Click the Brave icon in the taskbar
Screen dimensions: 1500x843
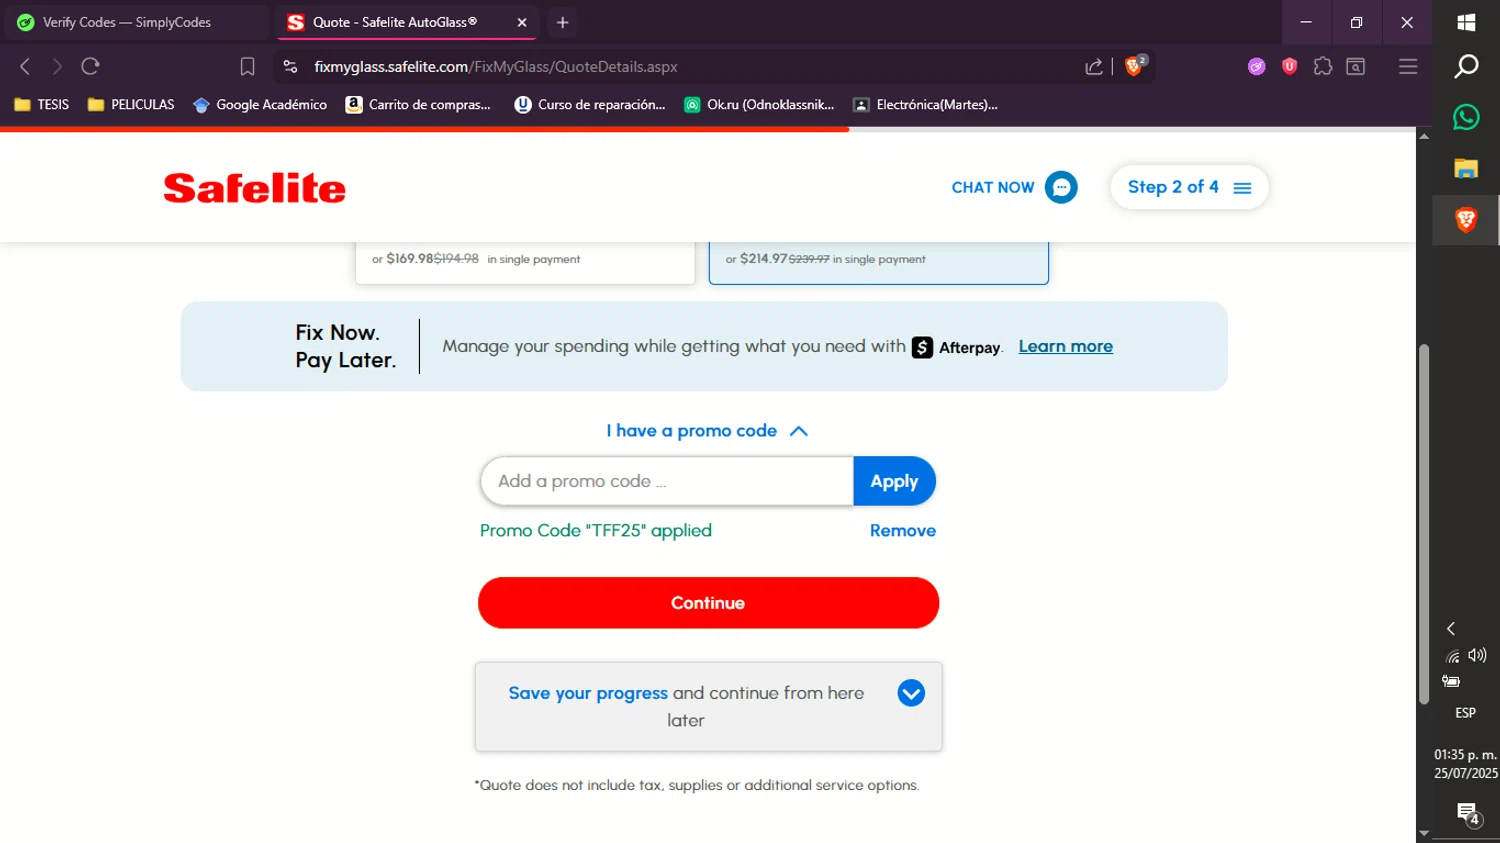[x=1466, y=219]
